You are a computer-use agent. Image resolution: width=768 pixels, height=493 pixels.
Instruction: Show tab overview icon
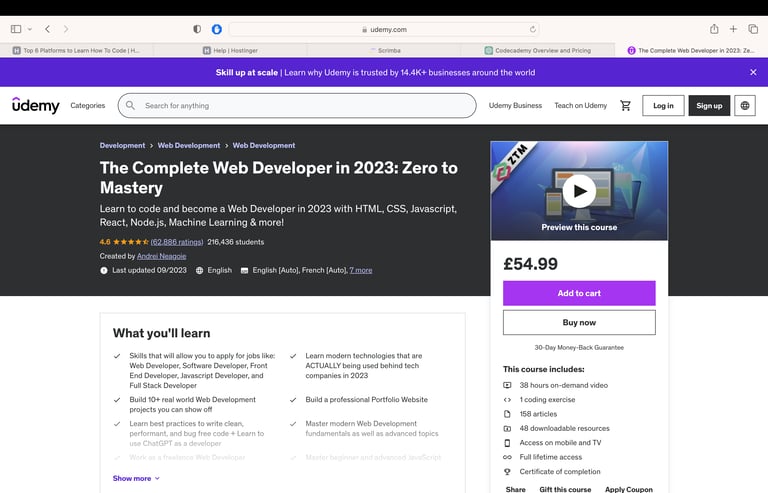[x=753, y=29]
